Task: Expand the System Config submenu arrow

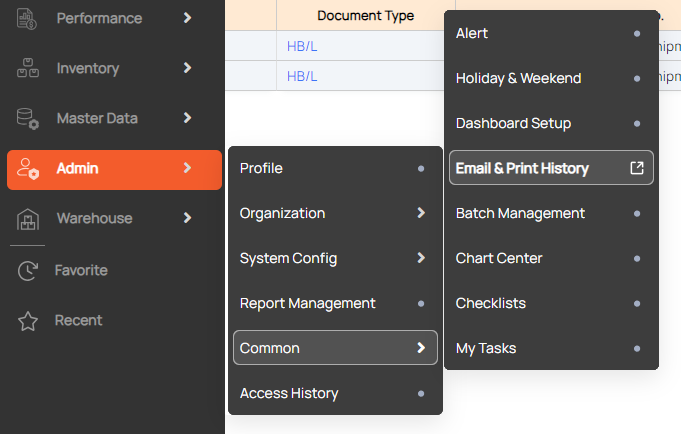Action: click(x=421, y=258)
